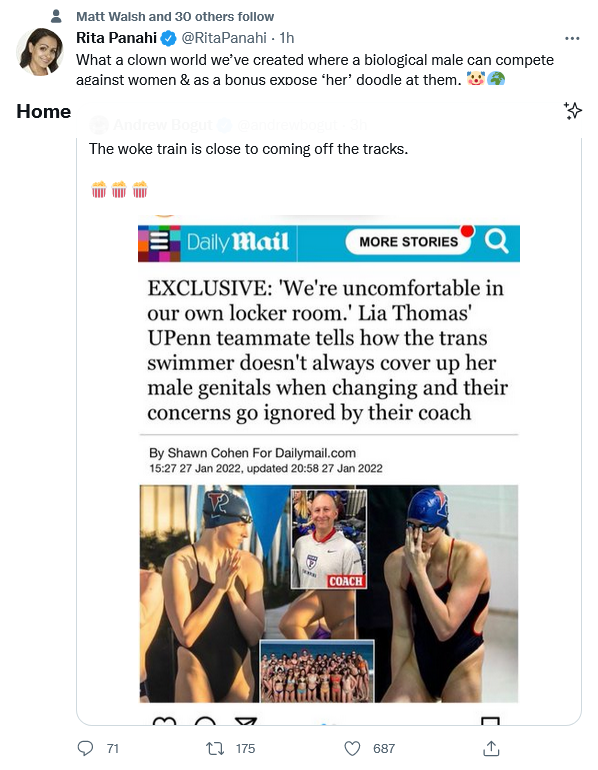Click the Daily Mail logo
Image resolution: width=598 pixels, height=770 pixels.
(238, 242)
